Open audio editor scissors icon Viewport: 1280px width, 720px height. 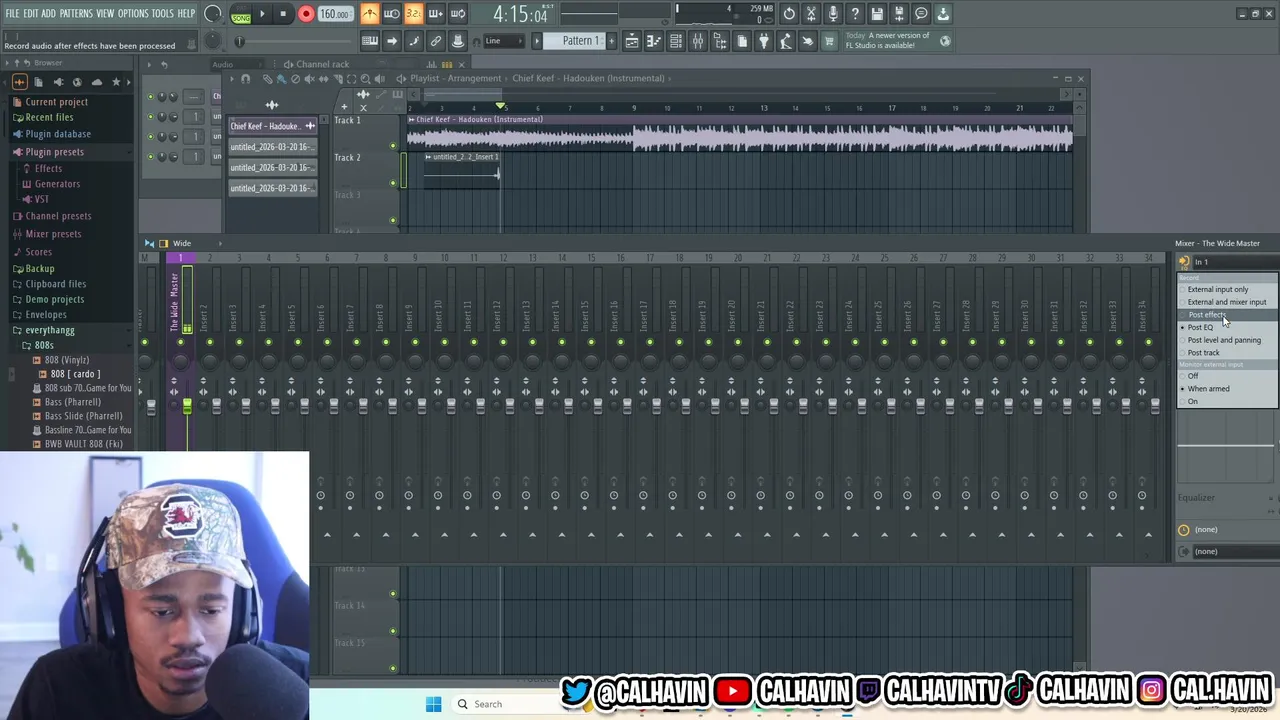click(811, 14)
